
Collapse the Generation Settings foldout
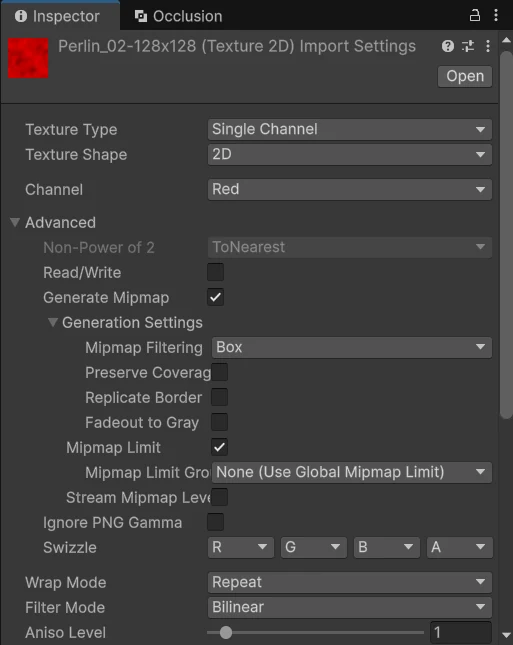[52, 322]
